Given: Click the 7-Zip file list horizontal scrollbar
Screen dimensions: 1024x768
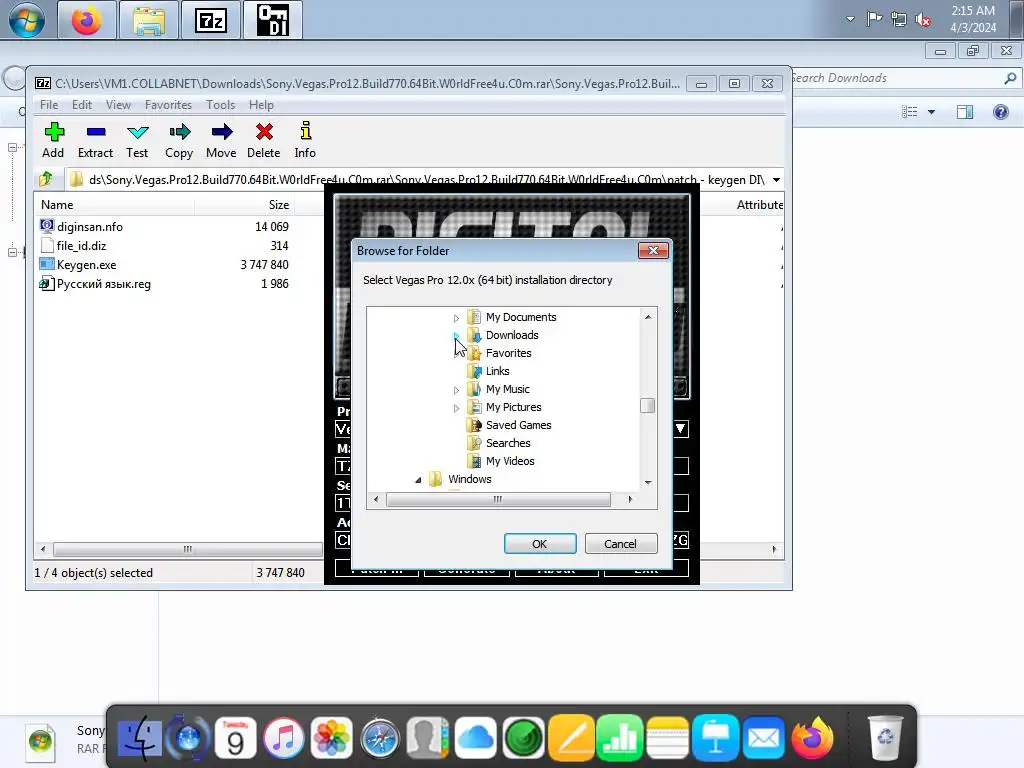Looking at the screenshot, I should [x=187, y=549].
